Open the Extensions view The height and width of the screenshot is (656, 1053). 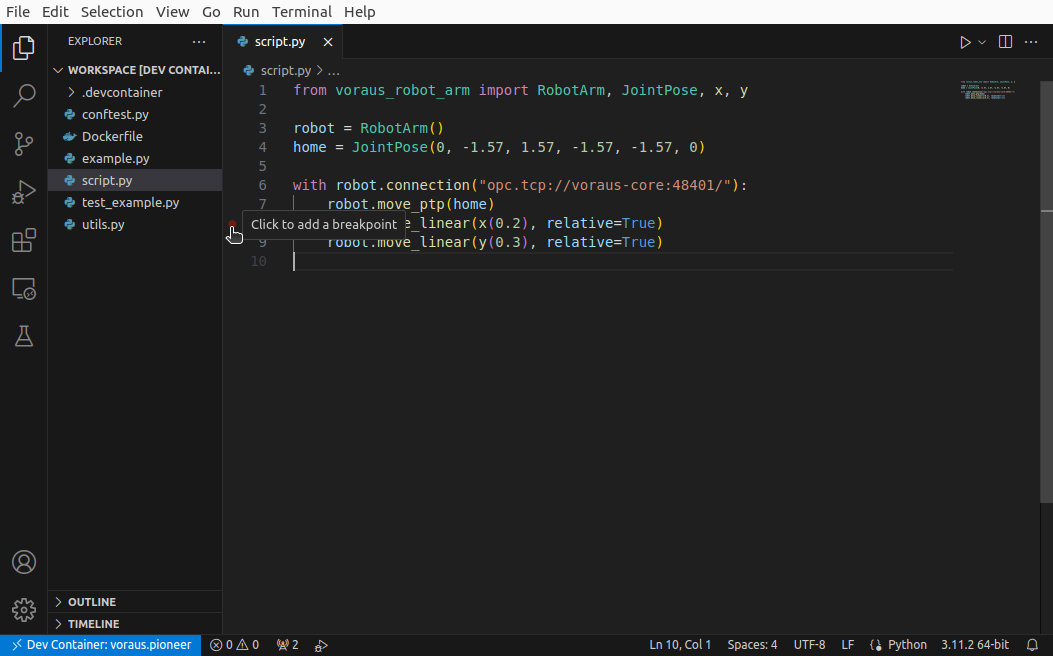[x=24, y=241]
